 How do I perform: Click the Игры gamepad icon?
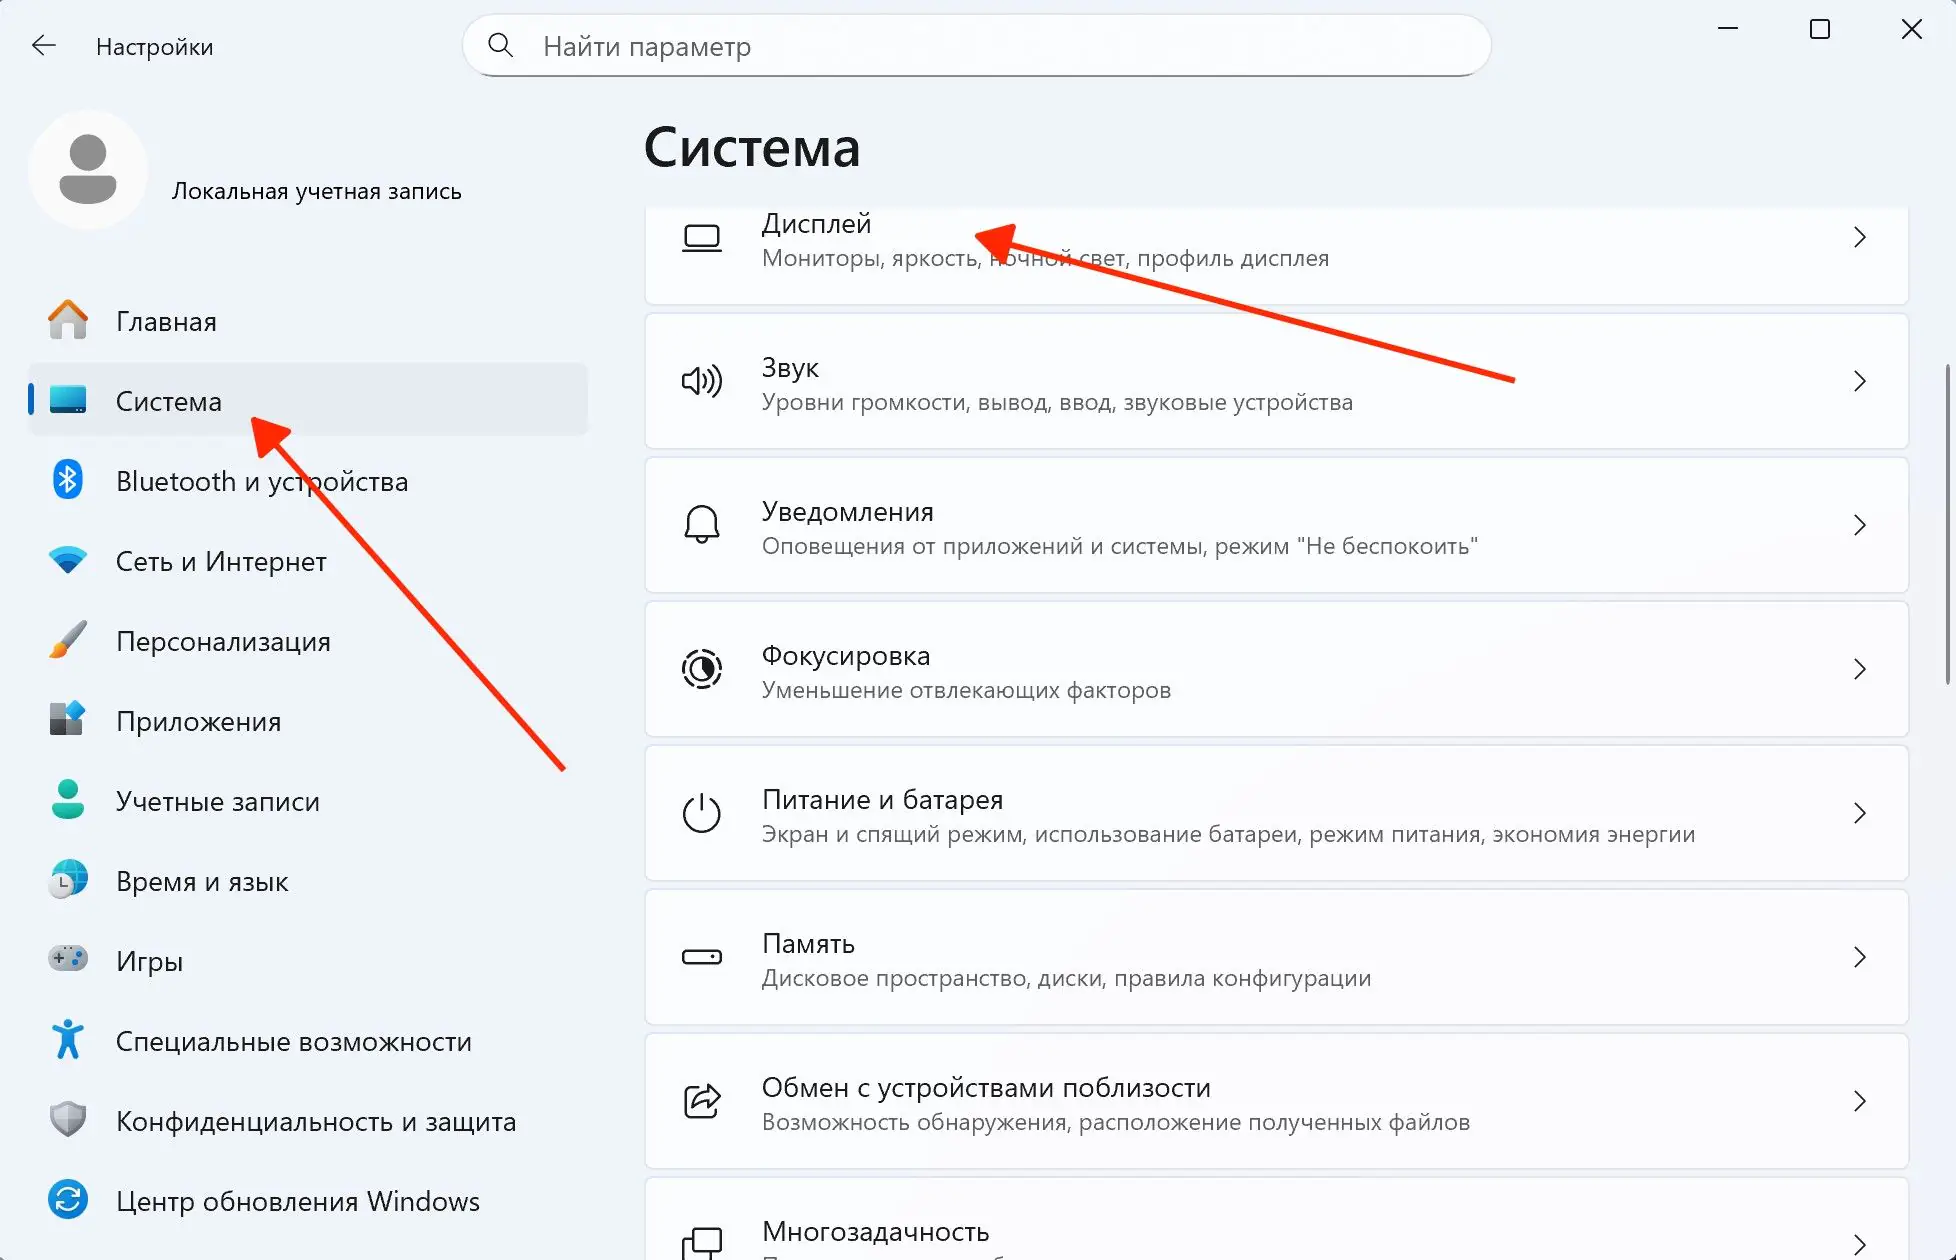click(68, 959)
